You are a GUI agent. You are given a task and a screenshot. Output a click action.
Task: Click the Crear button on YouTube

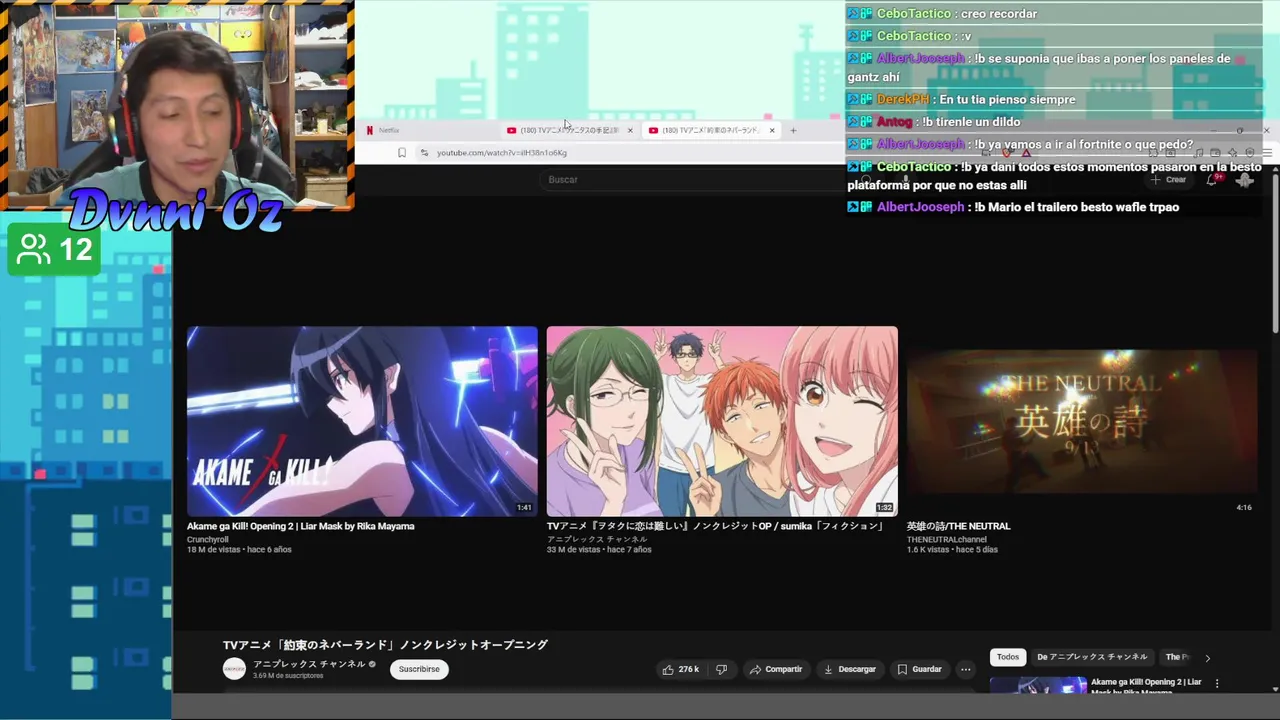point(1170,180)
